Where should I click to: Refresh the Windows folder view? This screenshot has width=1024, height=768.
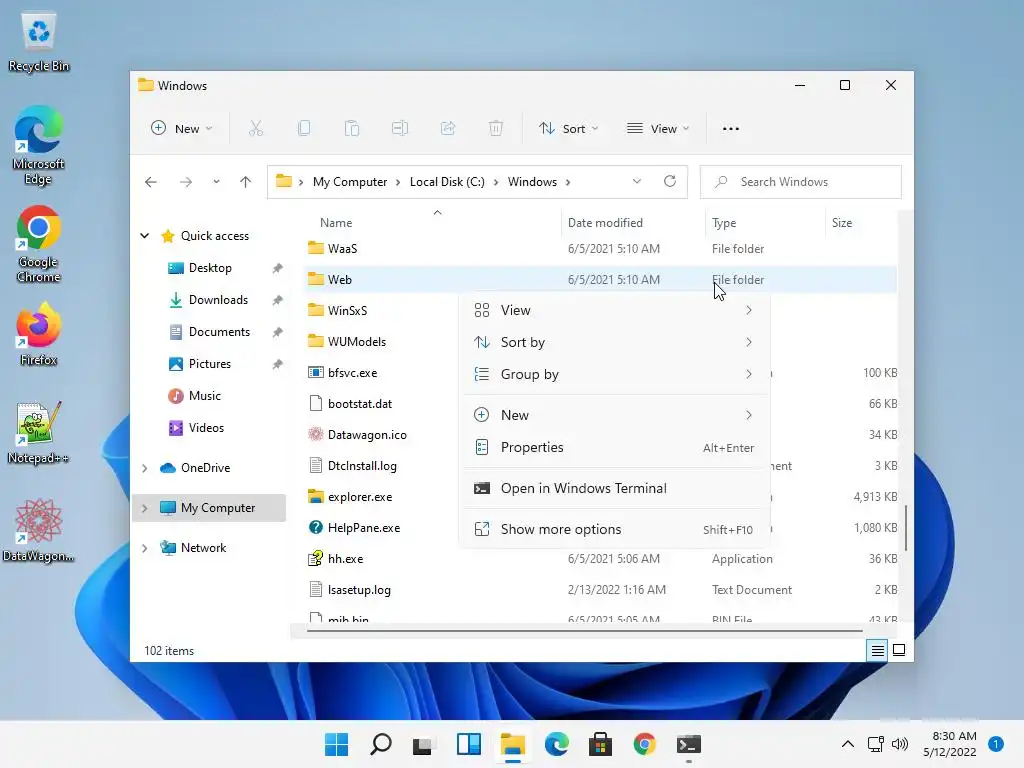coord(670,182)
